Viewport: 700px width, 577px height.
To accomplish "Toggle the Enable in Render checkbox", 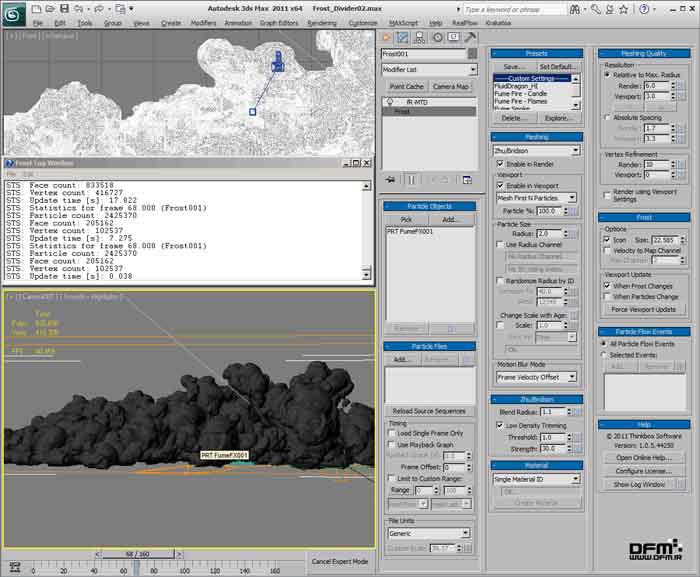I will click(500, 164).
